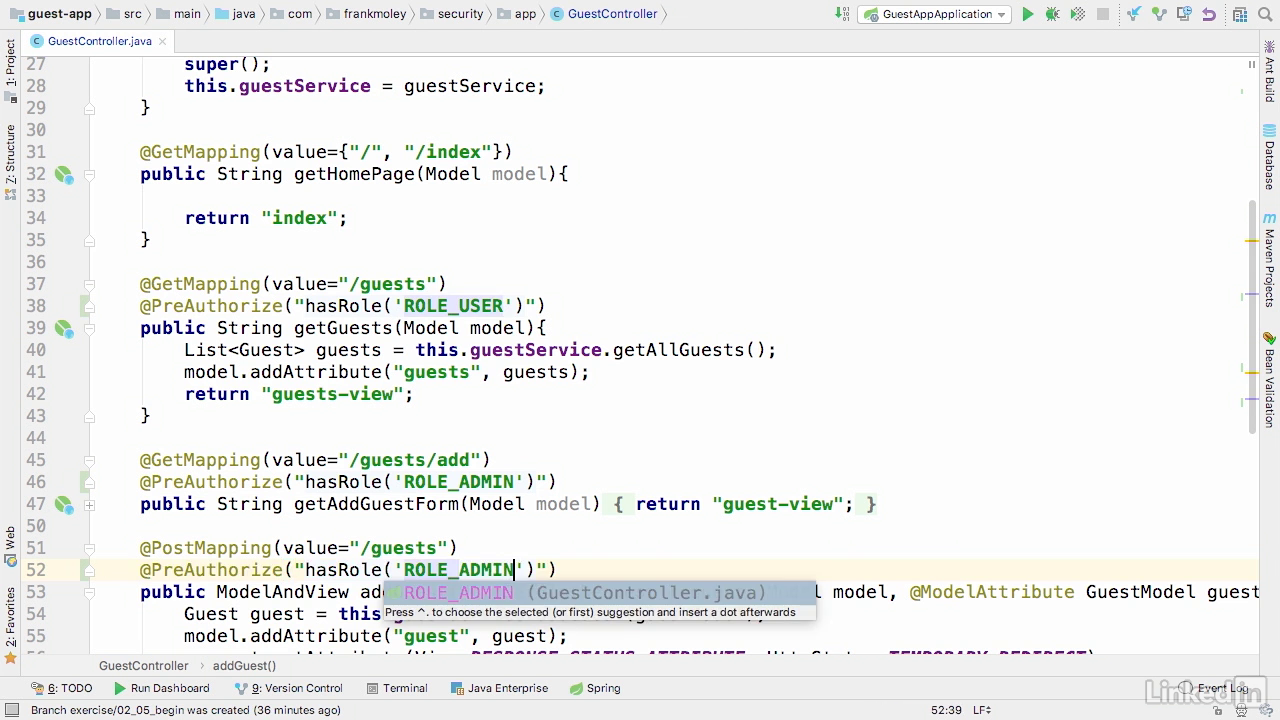Screen dimensions: 1280x720
Task: Toggle fold marker at line 39 getGuests
Action: tap(89, 329)
